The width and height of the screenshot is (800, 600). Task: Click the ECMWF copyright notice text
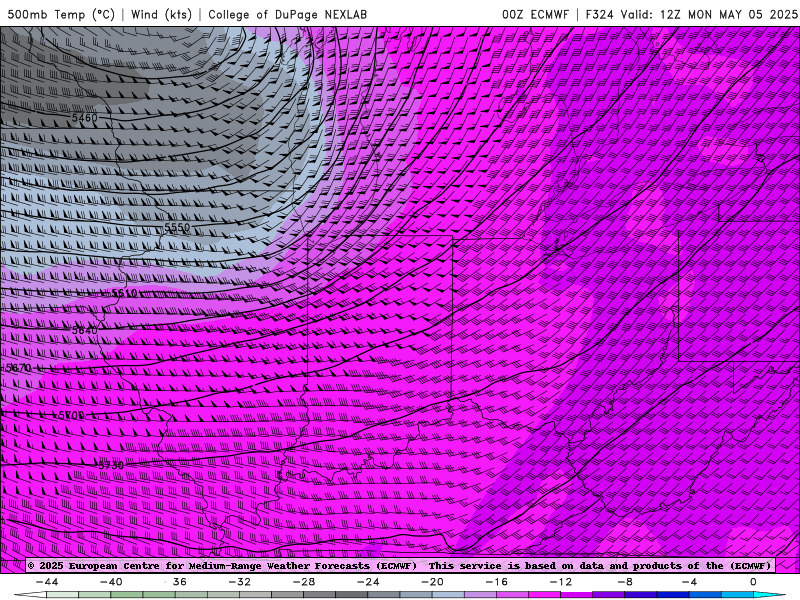(400, 565)
